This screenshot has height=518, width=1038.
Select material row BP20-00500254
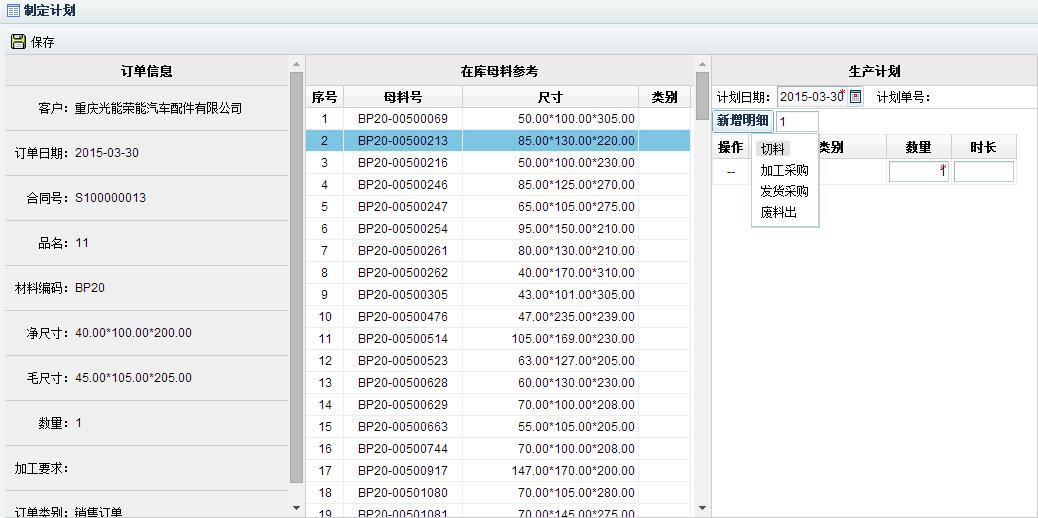[x=498, y=229]
